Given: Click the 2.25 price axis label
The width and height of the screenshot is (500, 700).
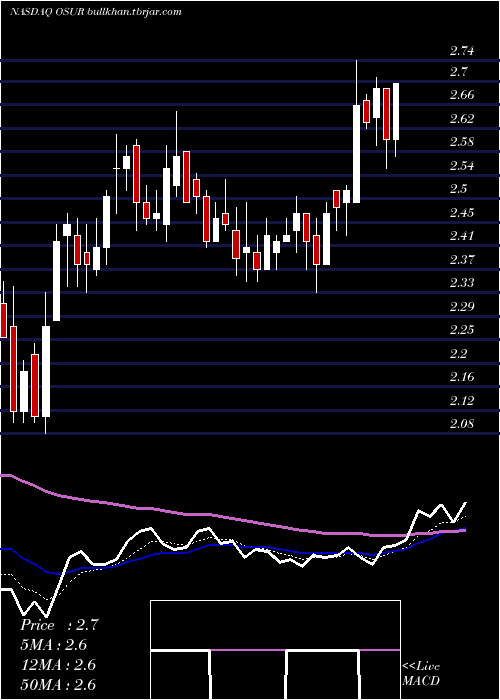Looking at the screenshot, I should click(x=462, y=330).
